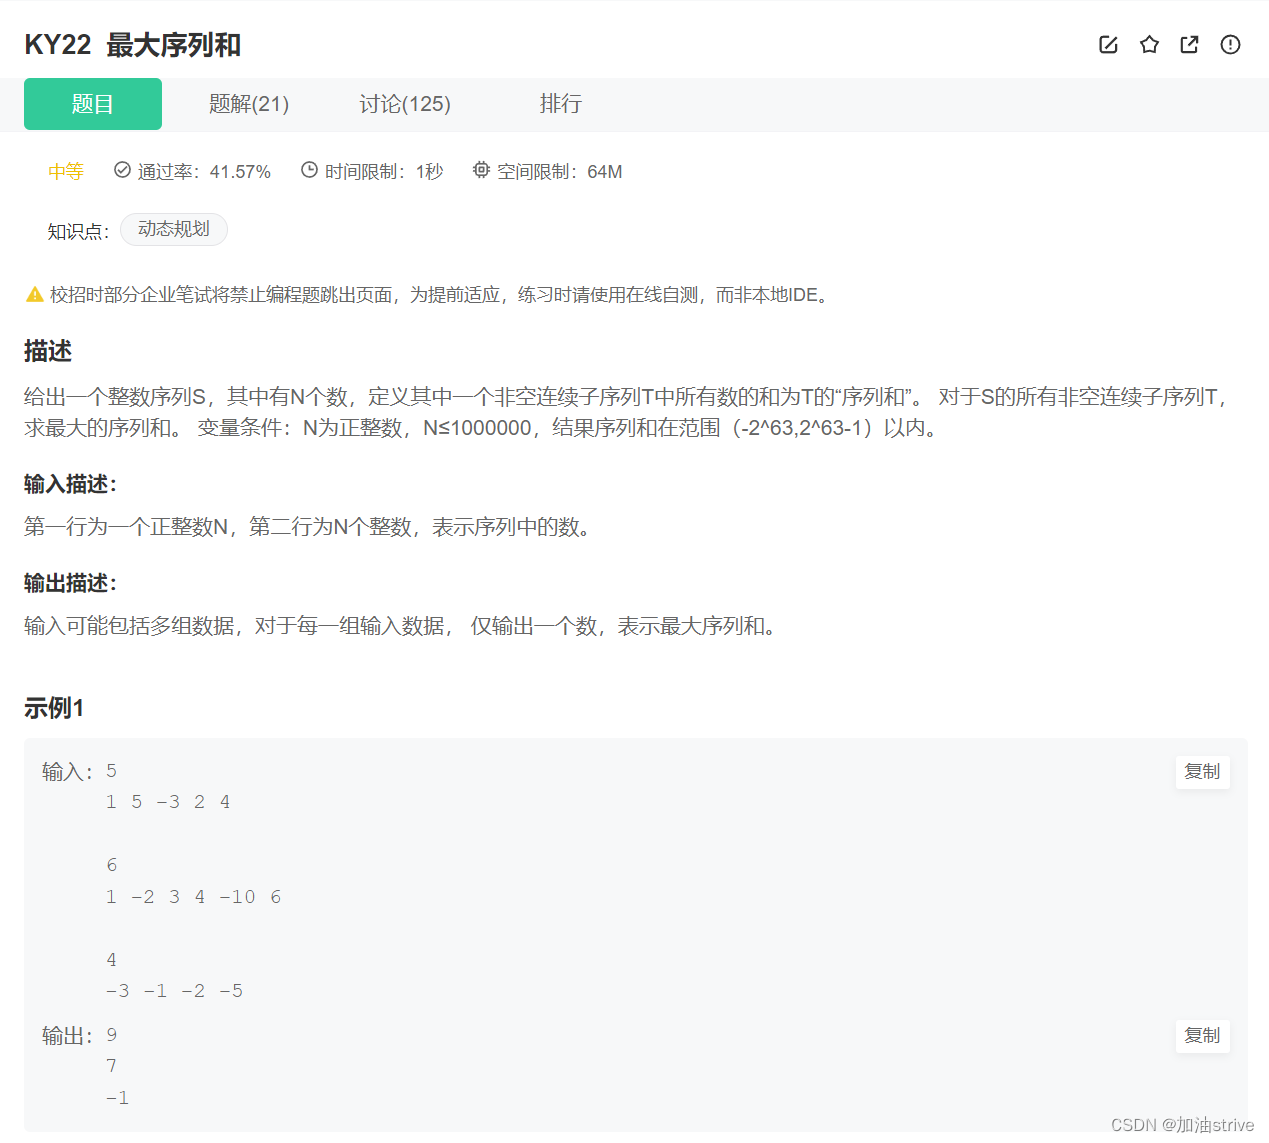The width and height of the screenshot is (1269, 1143).
Task: Copy the sample output with 复制 button
Action: (x=1202, y=1036)
